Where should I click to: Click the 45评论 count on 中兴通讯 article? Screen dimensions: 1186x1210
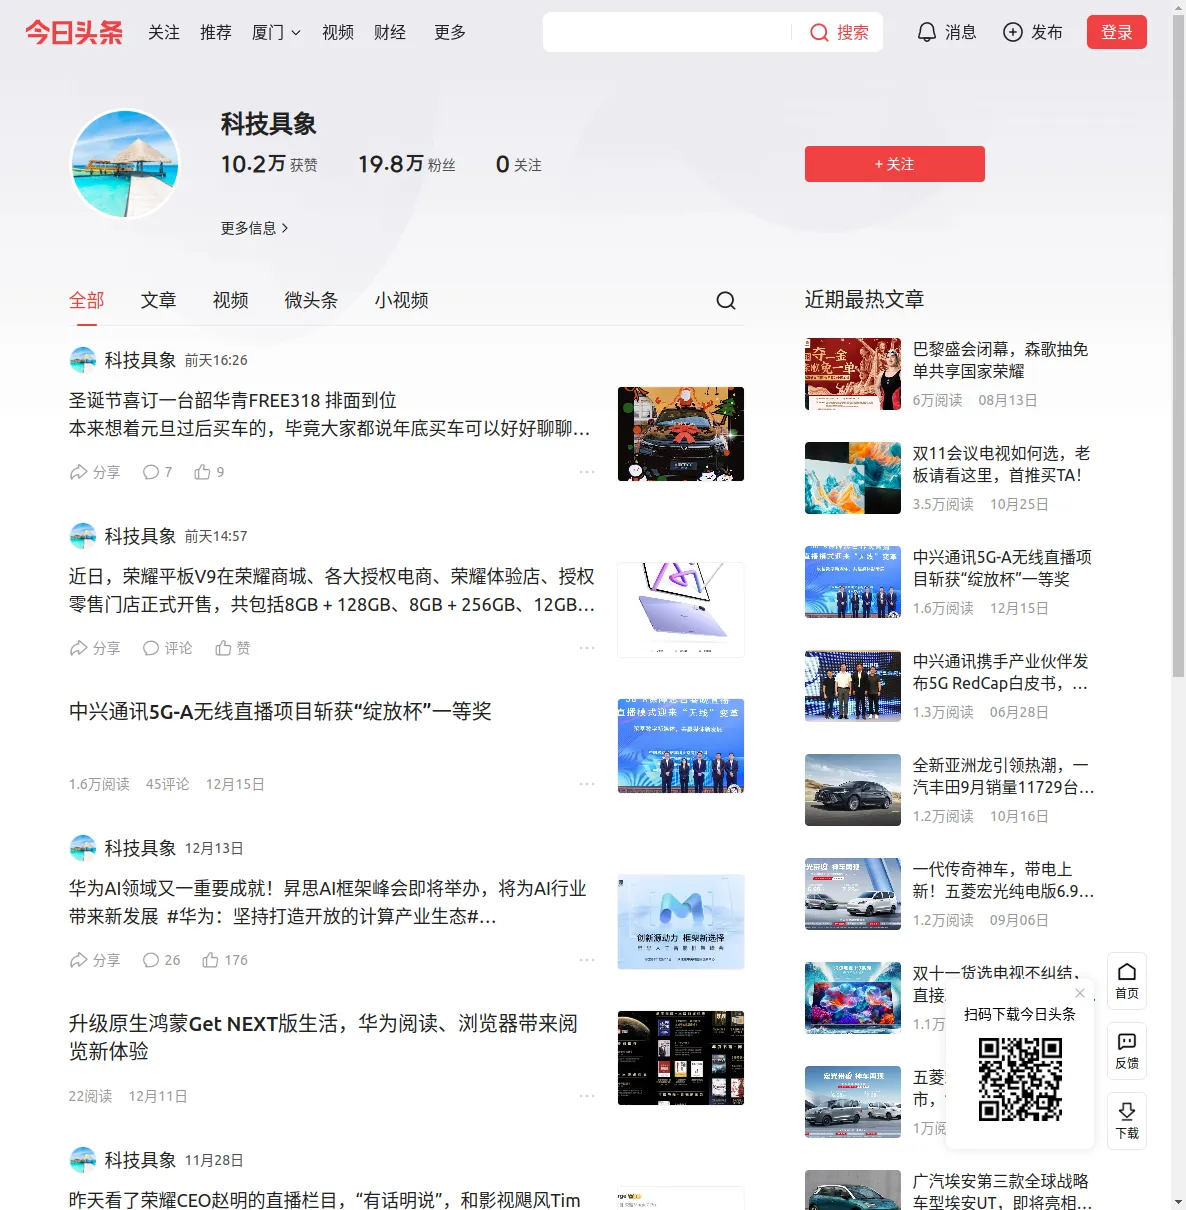pos(167,784)
